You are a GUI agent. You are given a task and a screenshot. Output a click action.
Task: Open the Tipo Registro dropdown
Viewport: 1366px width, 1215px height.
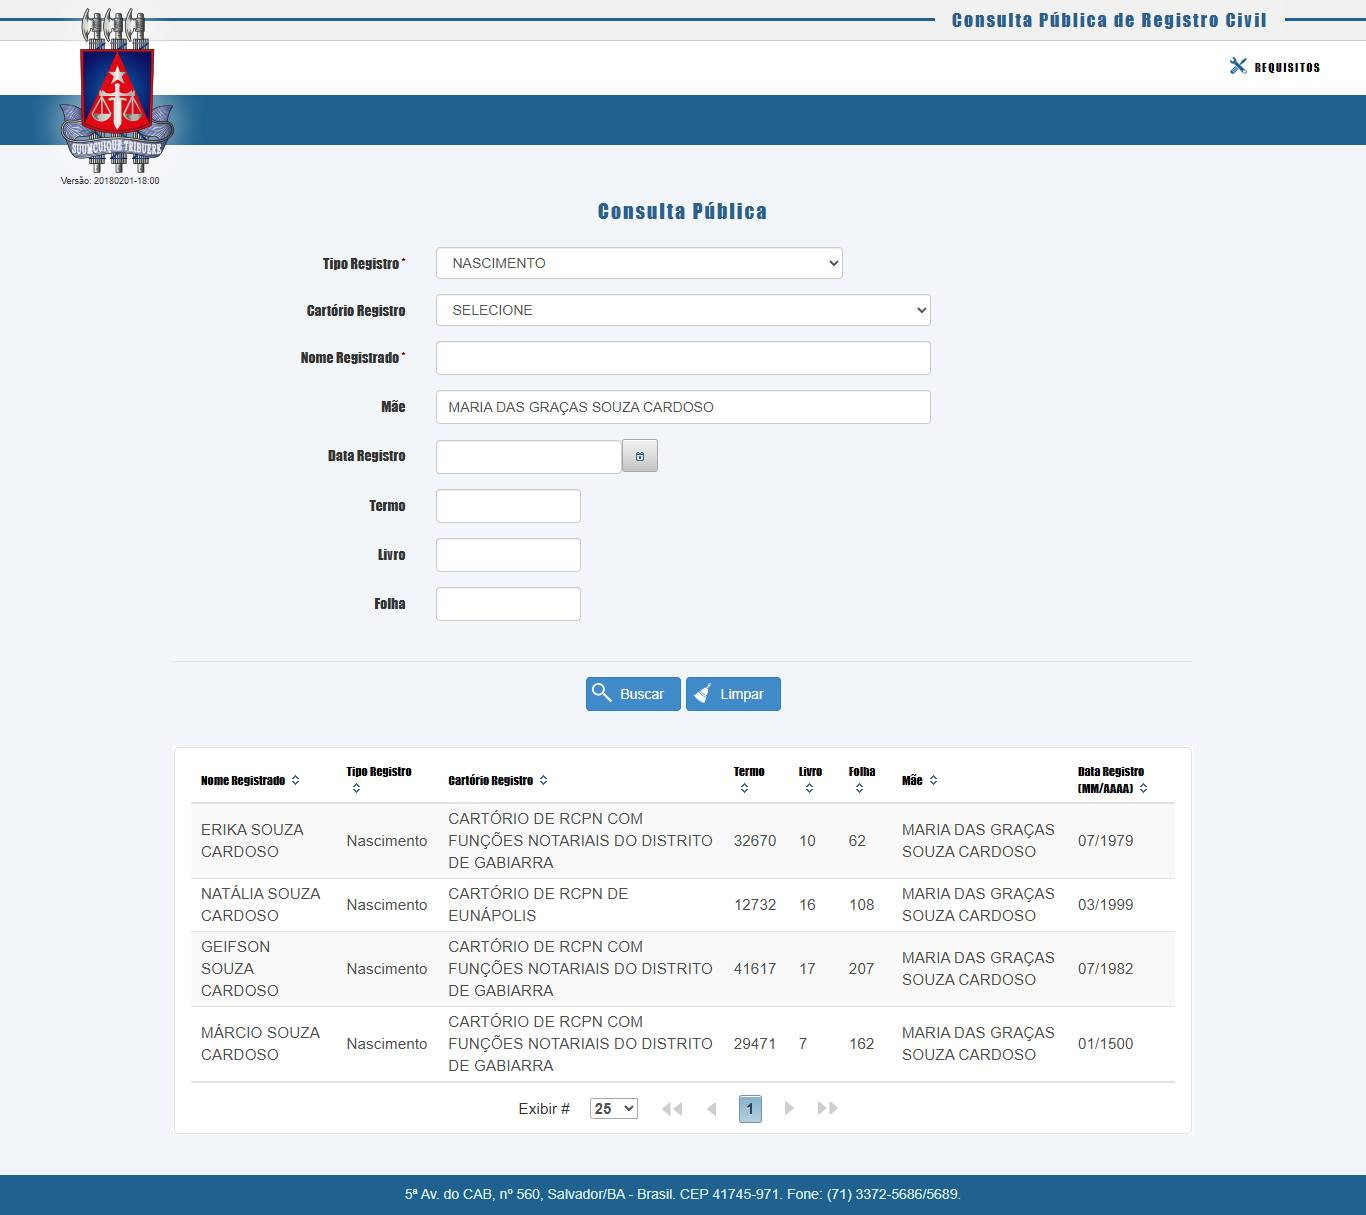pos(639,263)
